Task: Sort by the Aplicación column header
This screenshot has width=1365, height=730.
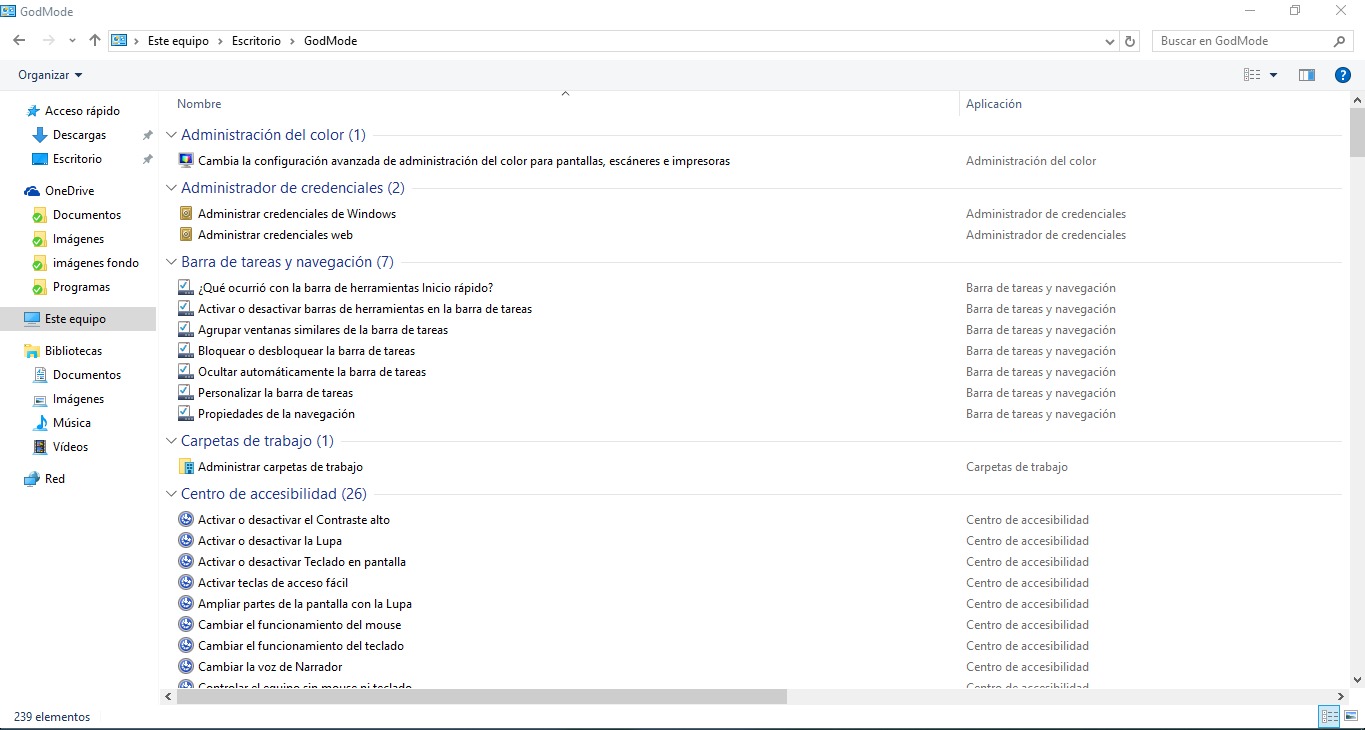Action: pos(994,104)
